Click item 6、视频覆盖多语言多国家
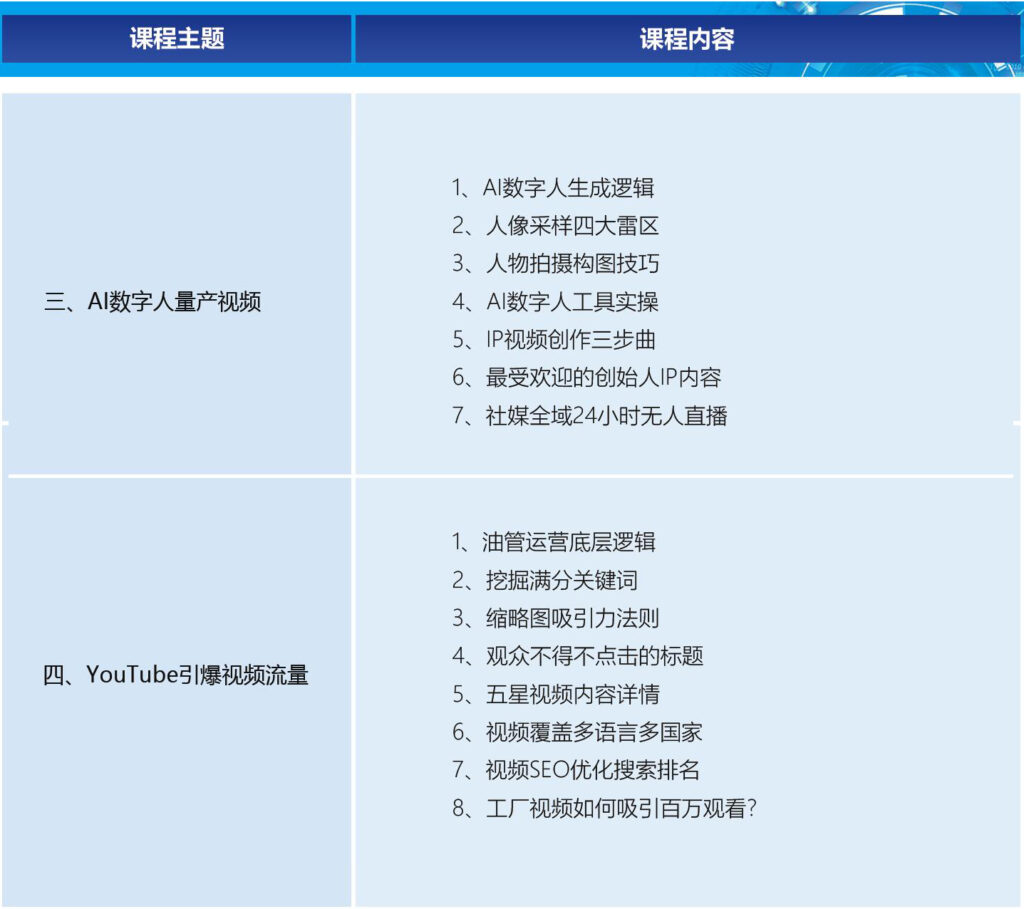Screen dimensions: 1024x909 577,732
